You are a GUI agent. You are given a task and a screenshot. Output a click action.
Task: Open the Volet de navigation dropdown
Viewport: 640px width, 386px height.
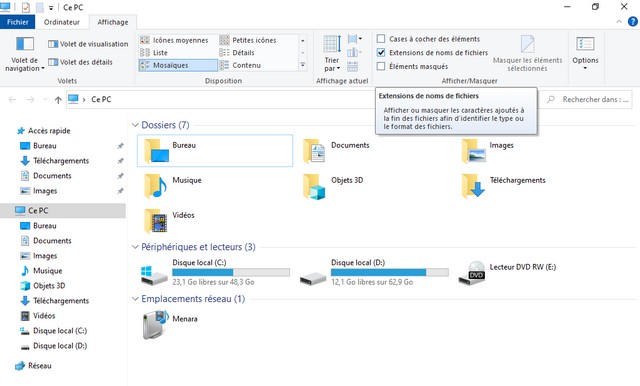point(24,54)
